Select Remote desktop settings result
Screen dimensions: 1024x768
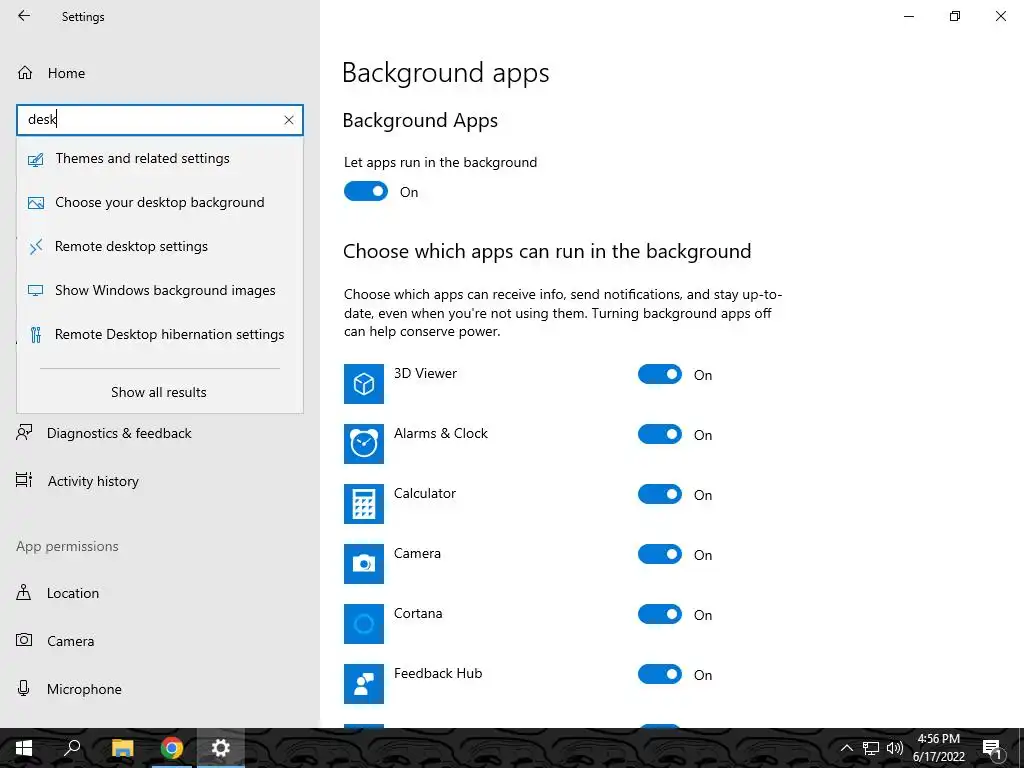click(160, 246)
